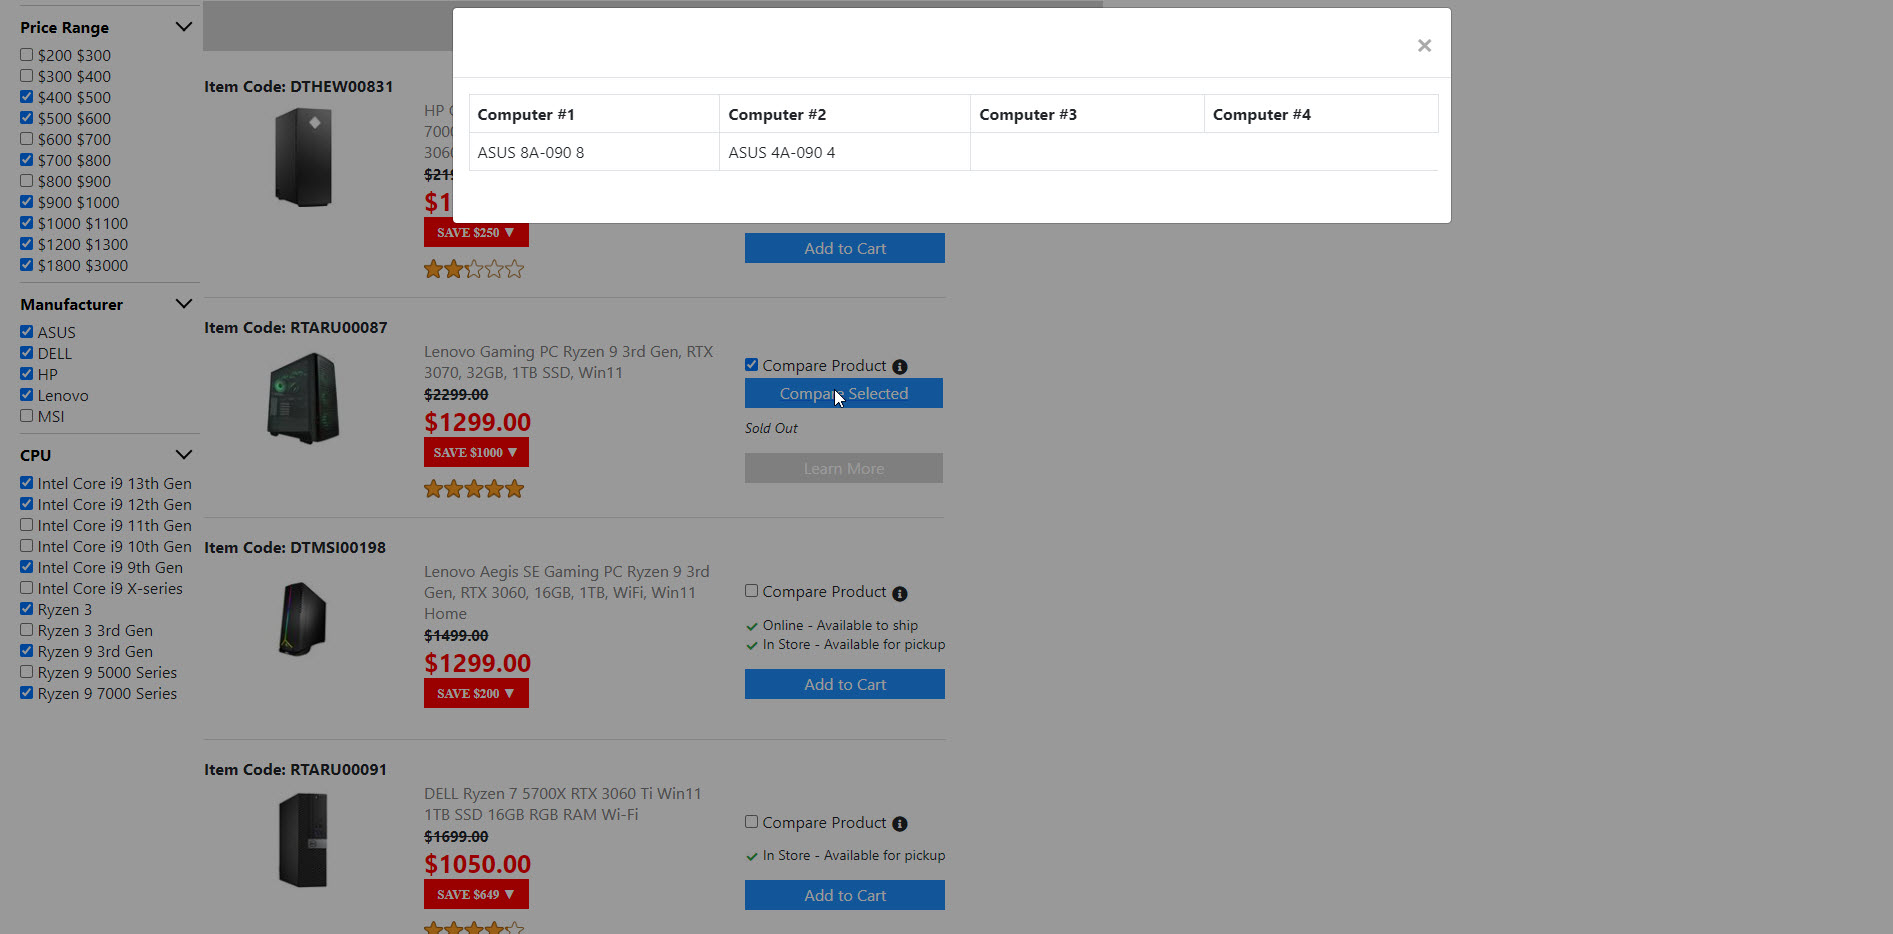This screenshot has height=934, width=1893.
Task: Collapse the Manufacturer filter section
Action: tap(183, 304)
